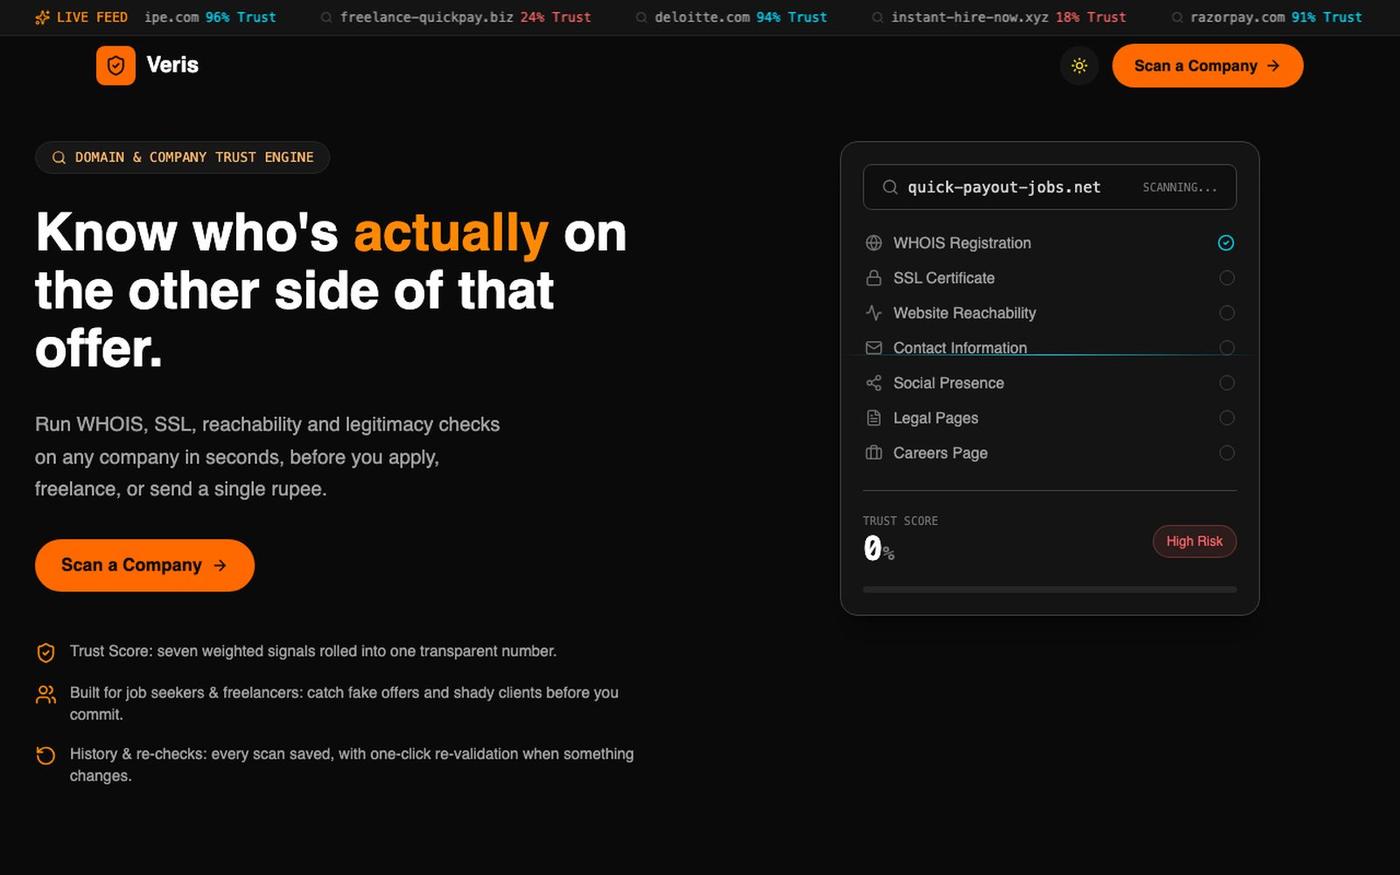
Task: Click the Contact Information envelope icon
Action: tap(873, 348)
